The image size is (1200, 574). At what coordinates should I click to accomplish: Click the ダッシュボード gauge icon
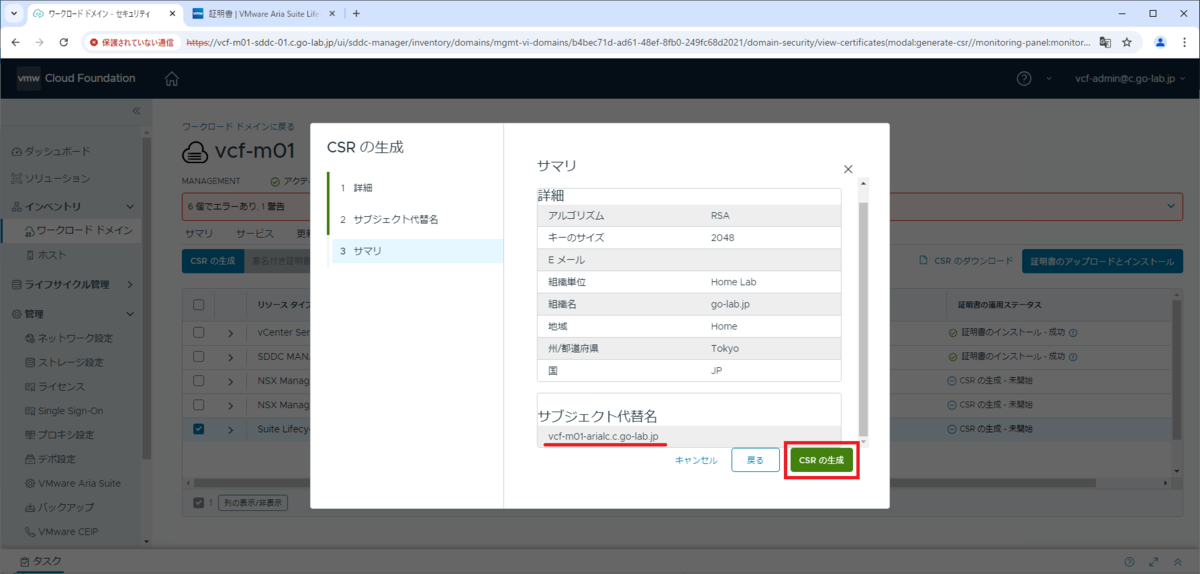coord(16,151)
